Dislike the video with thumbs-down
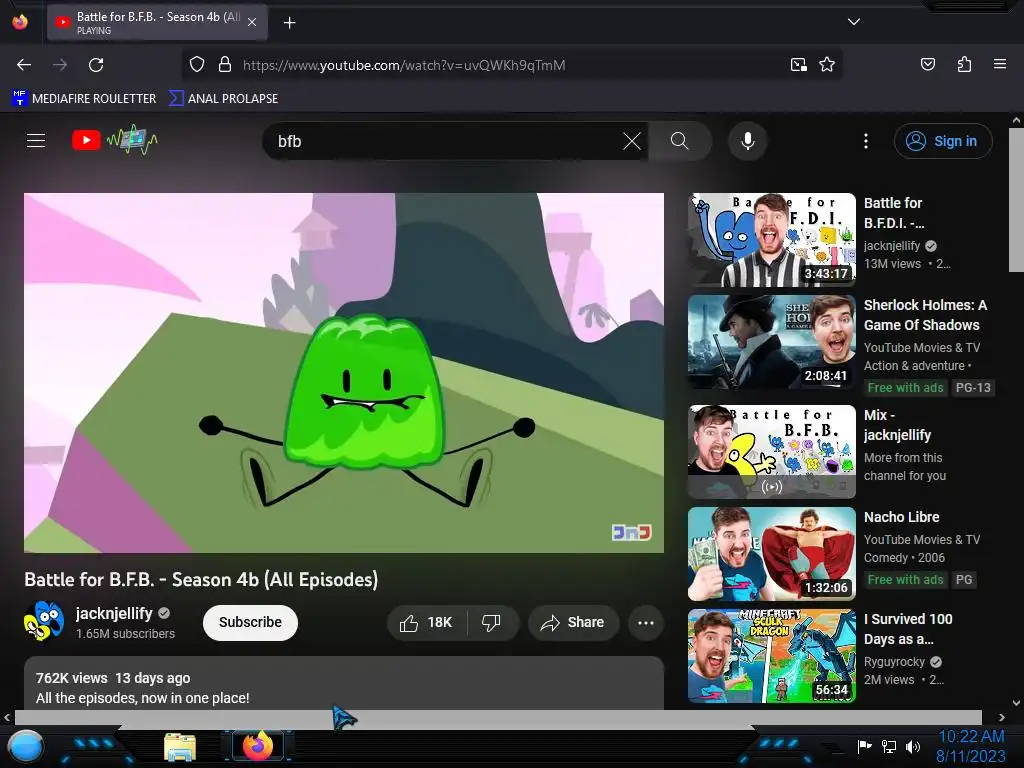 pyautogui.click(x=492, y=622)
